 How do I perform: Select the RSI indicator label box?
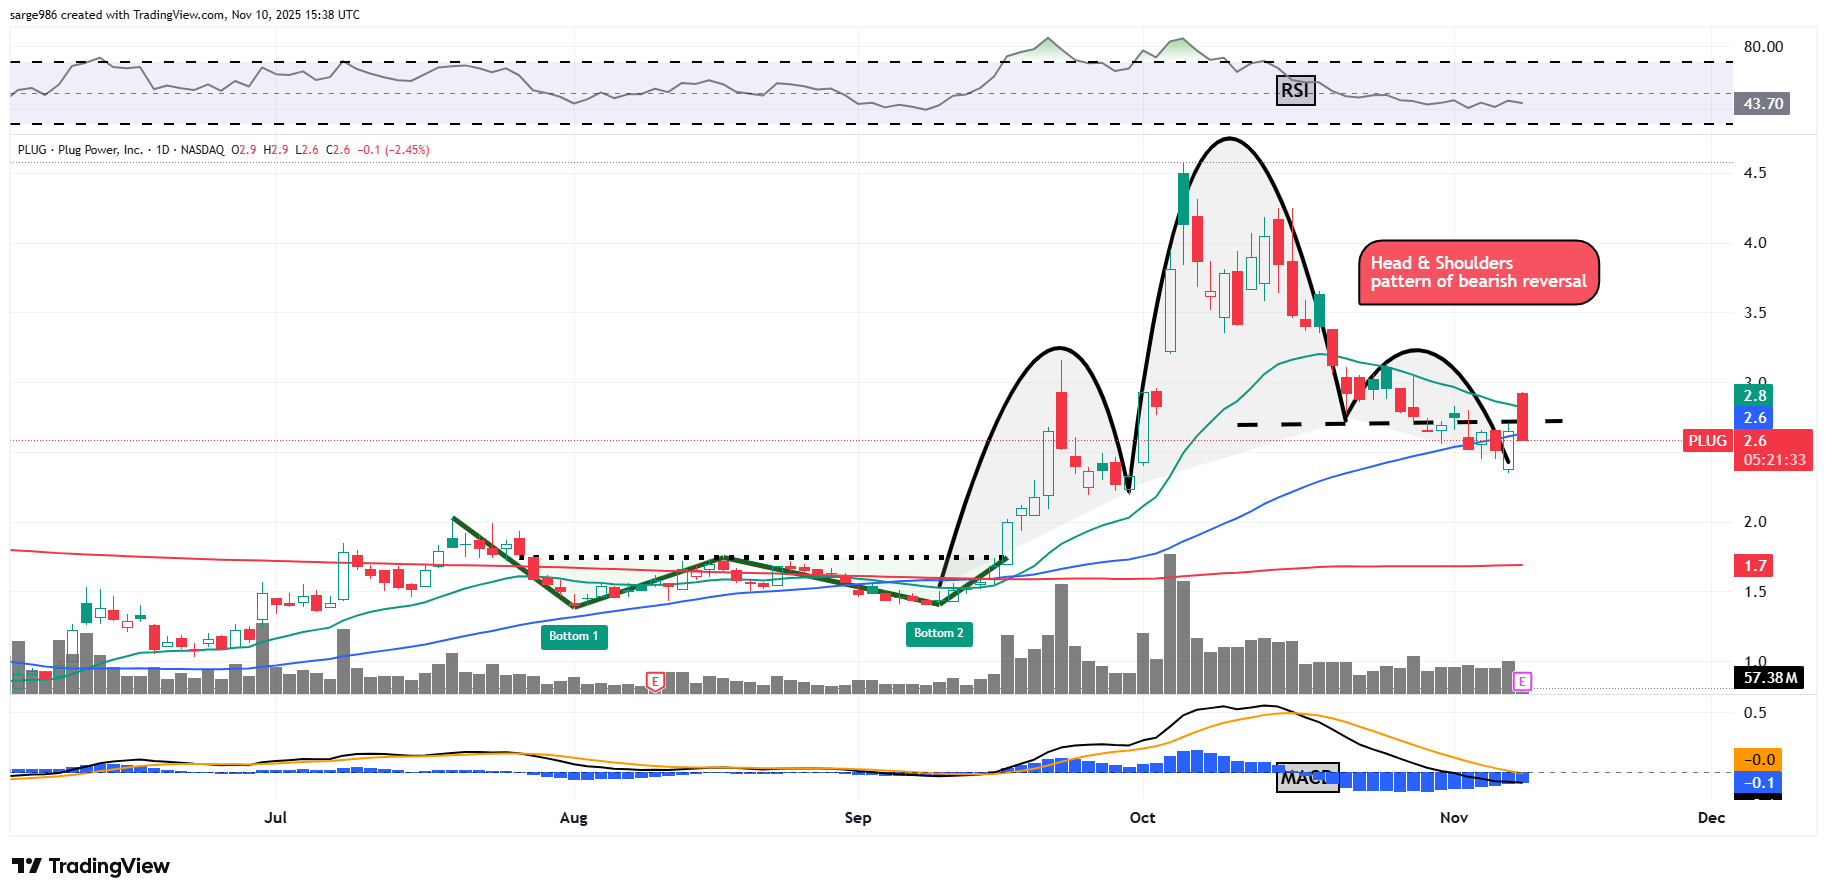point(1295,91)
